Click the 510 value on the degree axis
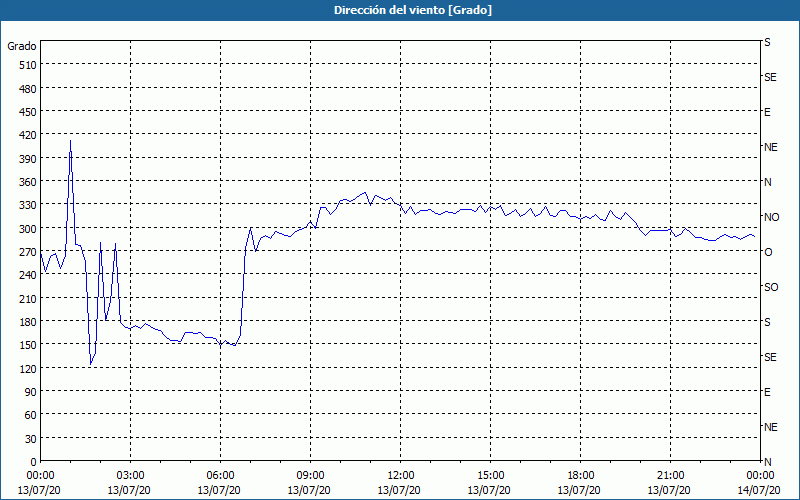The image size is (800, 500). point(29,65)
